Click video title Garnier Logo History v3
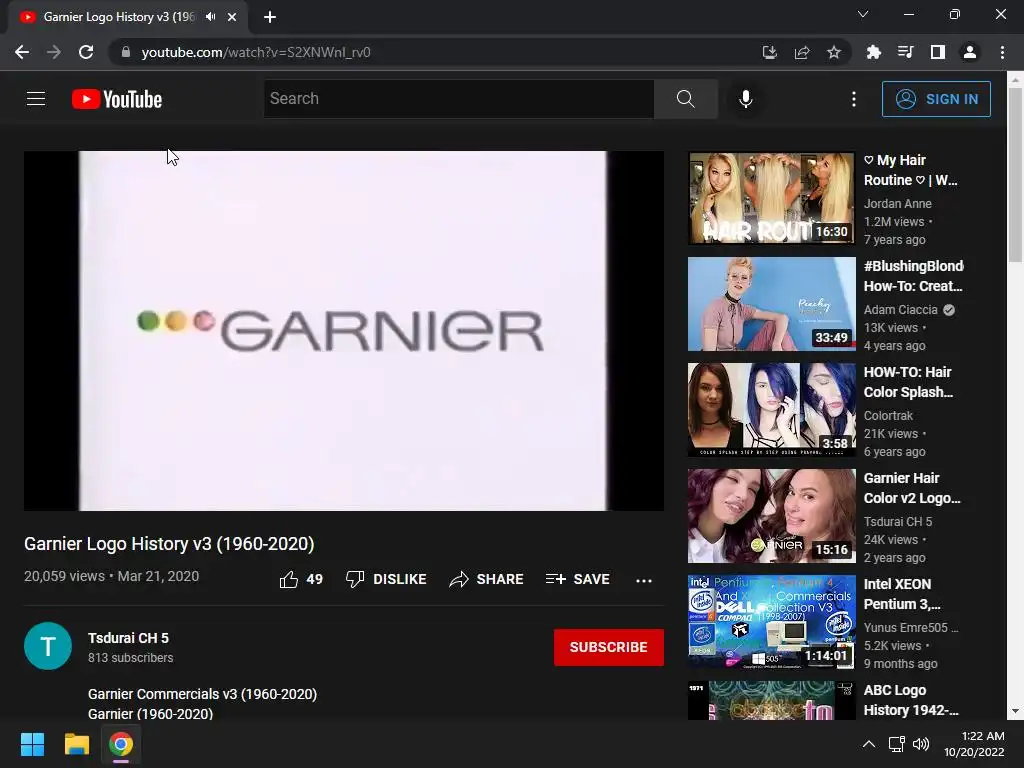 169,544
